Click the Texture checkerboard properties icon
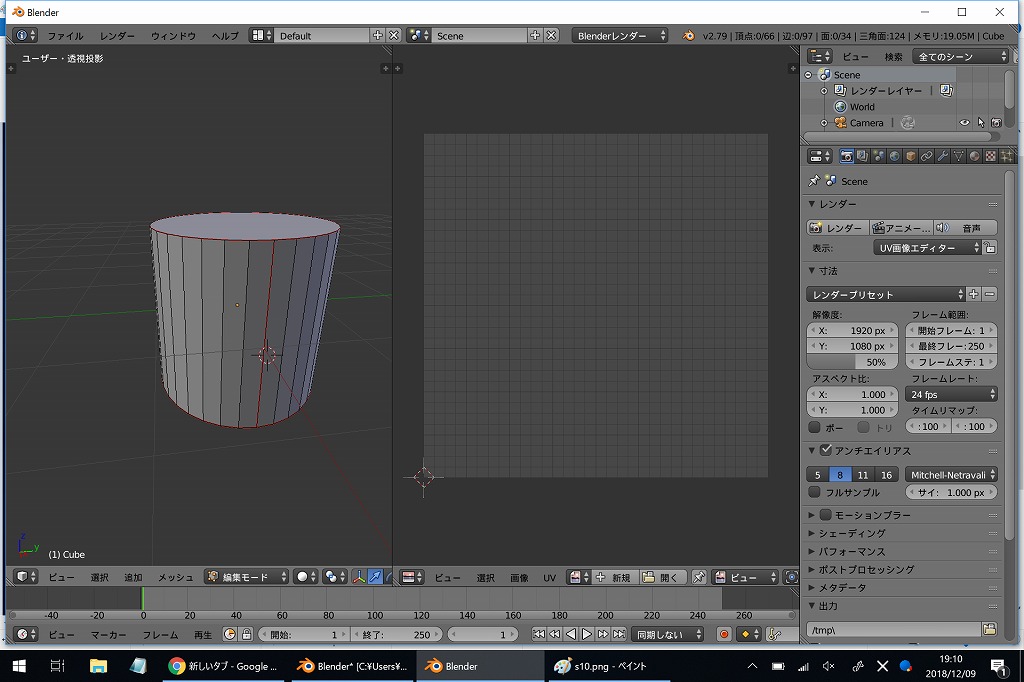Screen dimensions: 1024x682 point(990,156)
